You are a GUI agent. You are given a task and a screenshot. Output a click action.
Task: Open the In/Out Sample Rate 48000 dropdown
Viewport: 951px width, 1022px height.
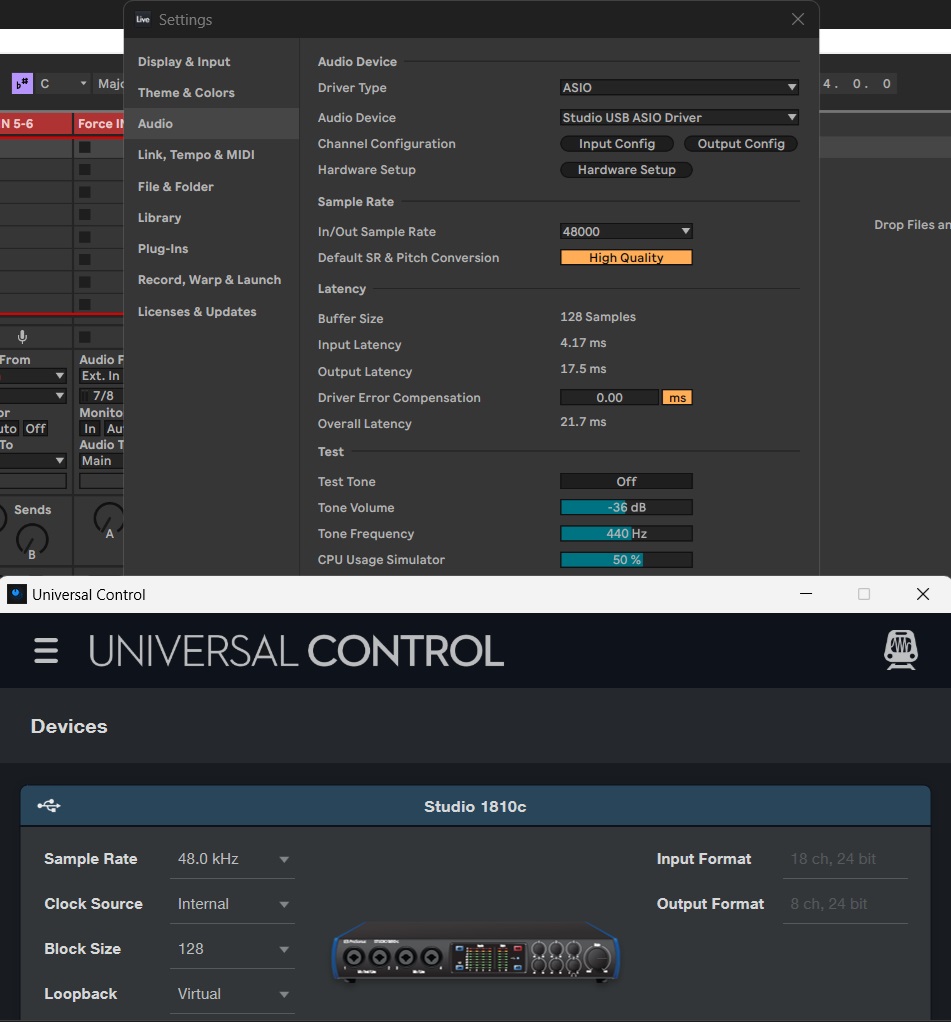coord(626,232)
